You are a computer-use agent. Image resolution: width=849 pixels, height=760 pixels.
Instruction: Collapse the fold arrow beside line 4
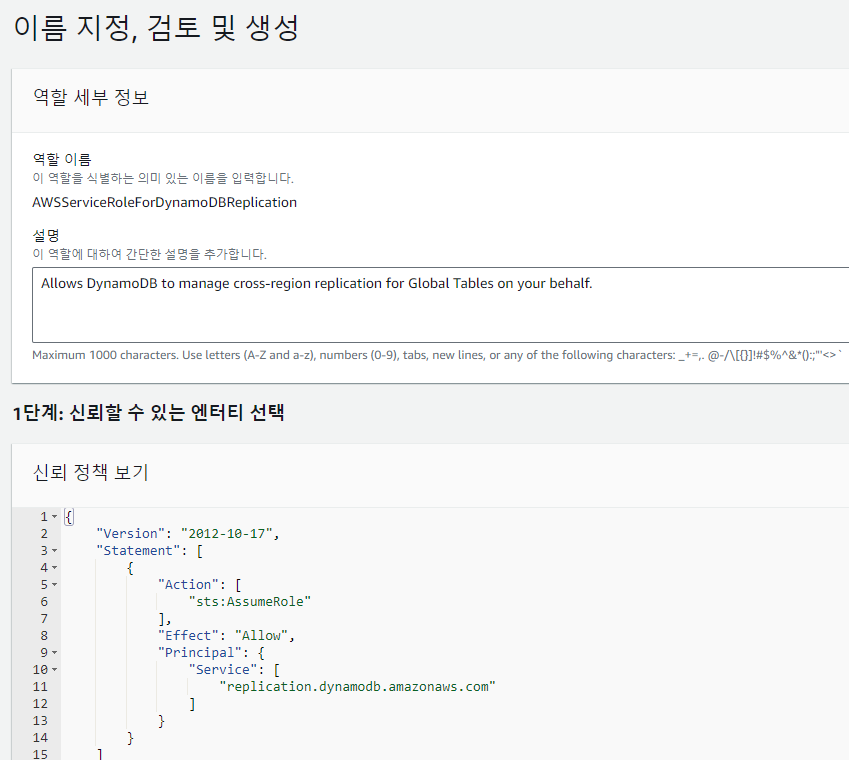click(54, 568)
